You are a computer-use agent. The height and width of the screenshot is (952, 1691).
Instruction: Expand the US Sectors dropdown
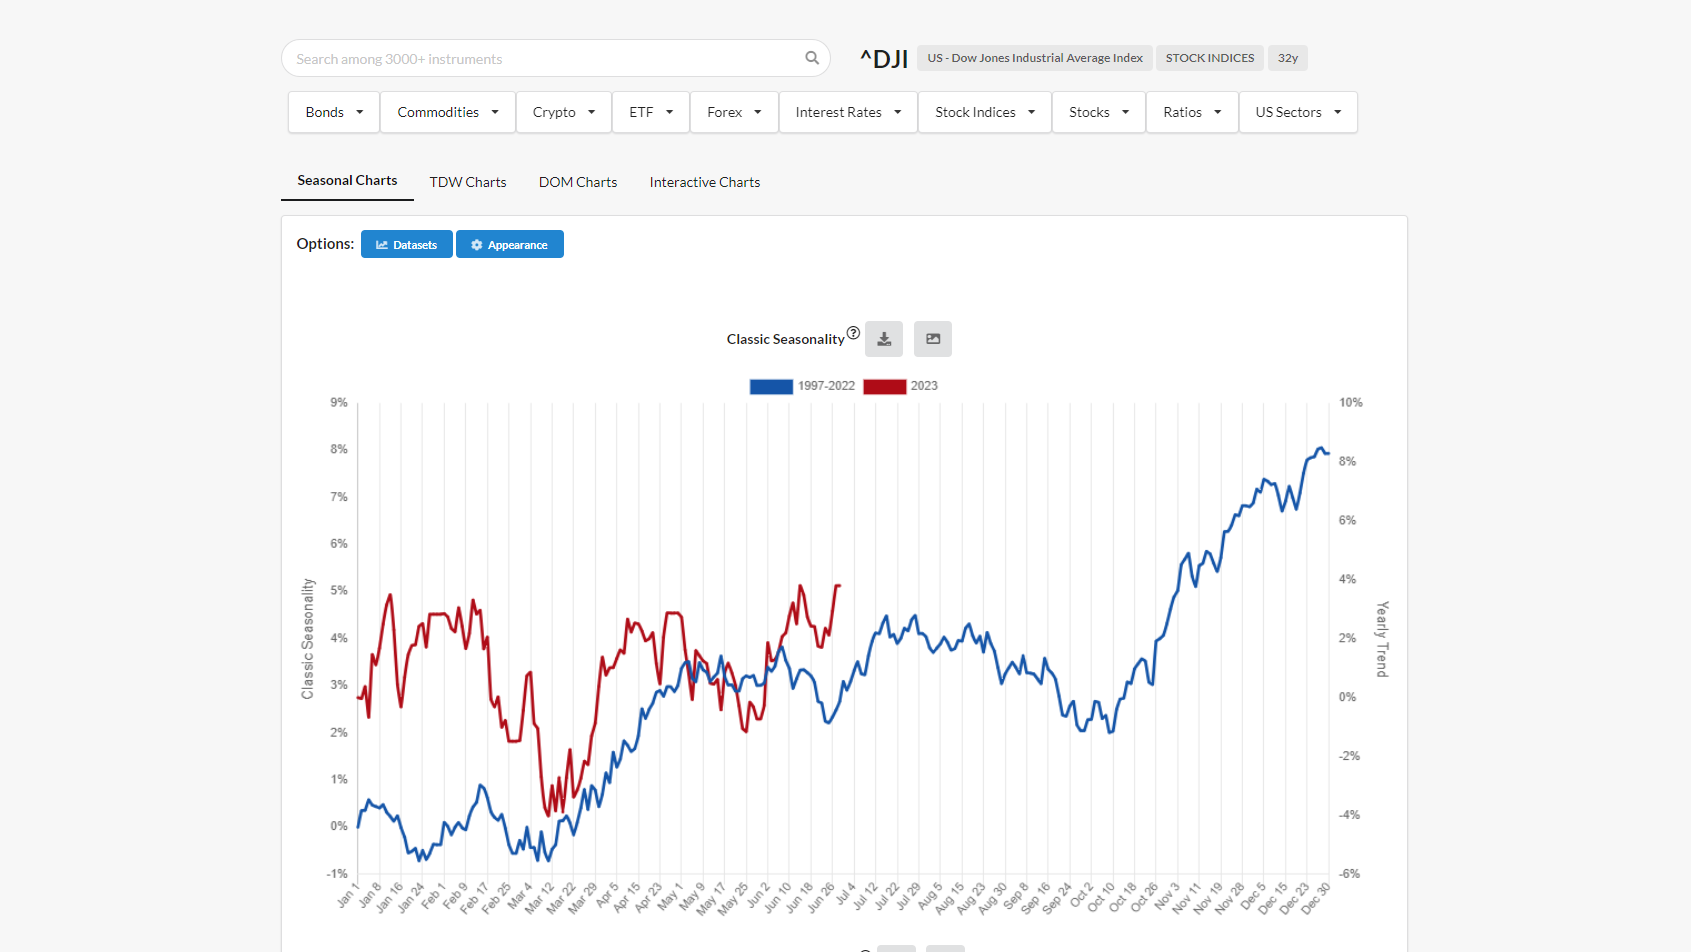tap(1297, 112)
